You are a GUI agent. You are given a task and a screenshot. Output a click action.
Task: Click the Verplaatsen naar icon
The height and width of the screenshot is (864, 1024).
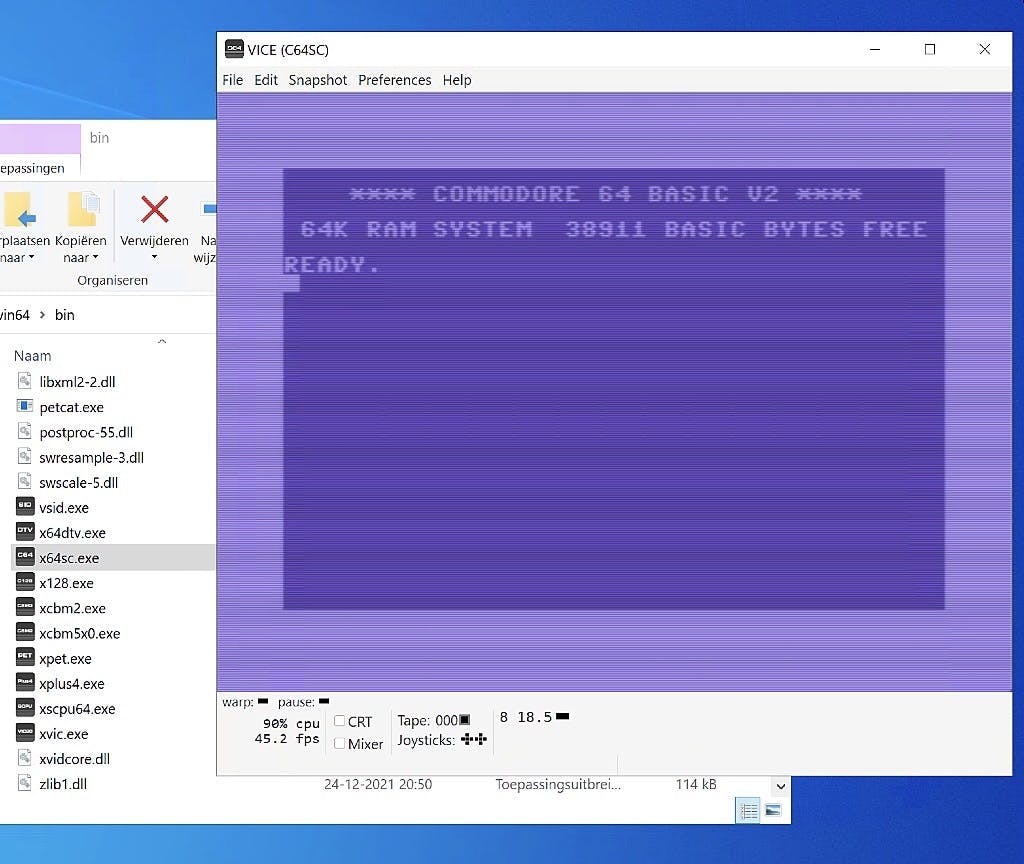point(19,210)
